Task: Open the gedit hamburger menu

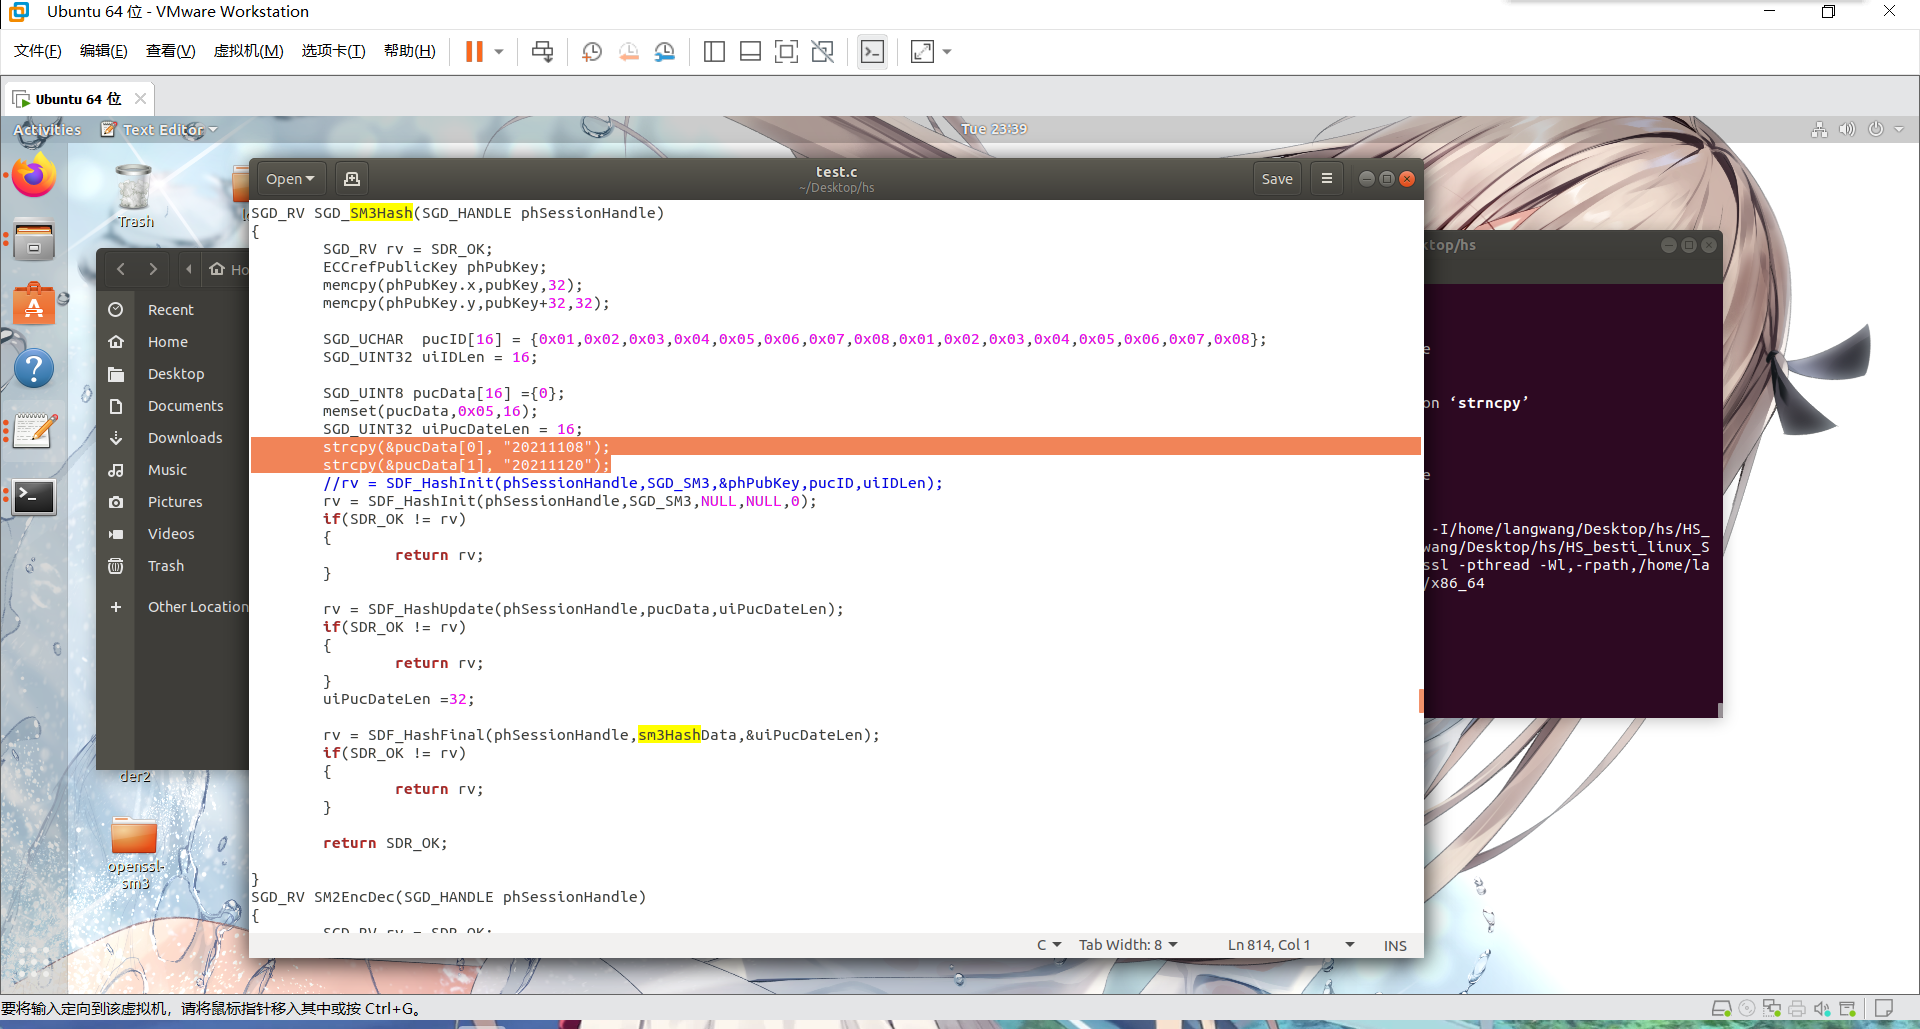Action: [x=1327, y=179]
